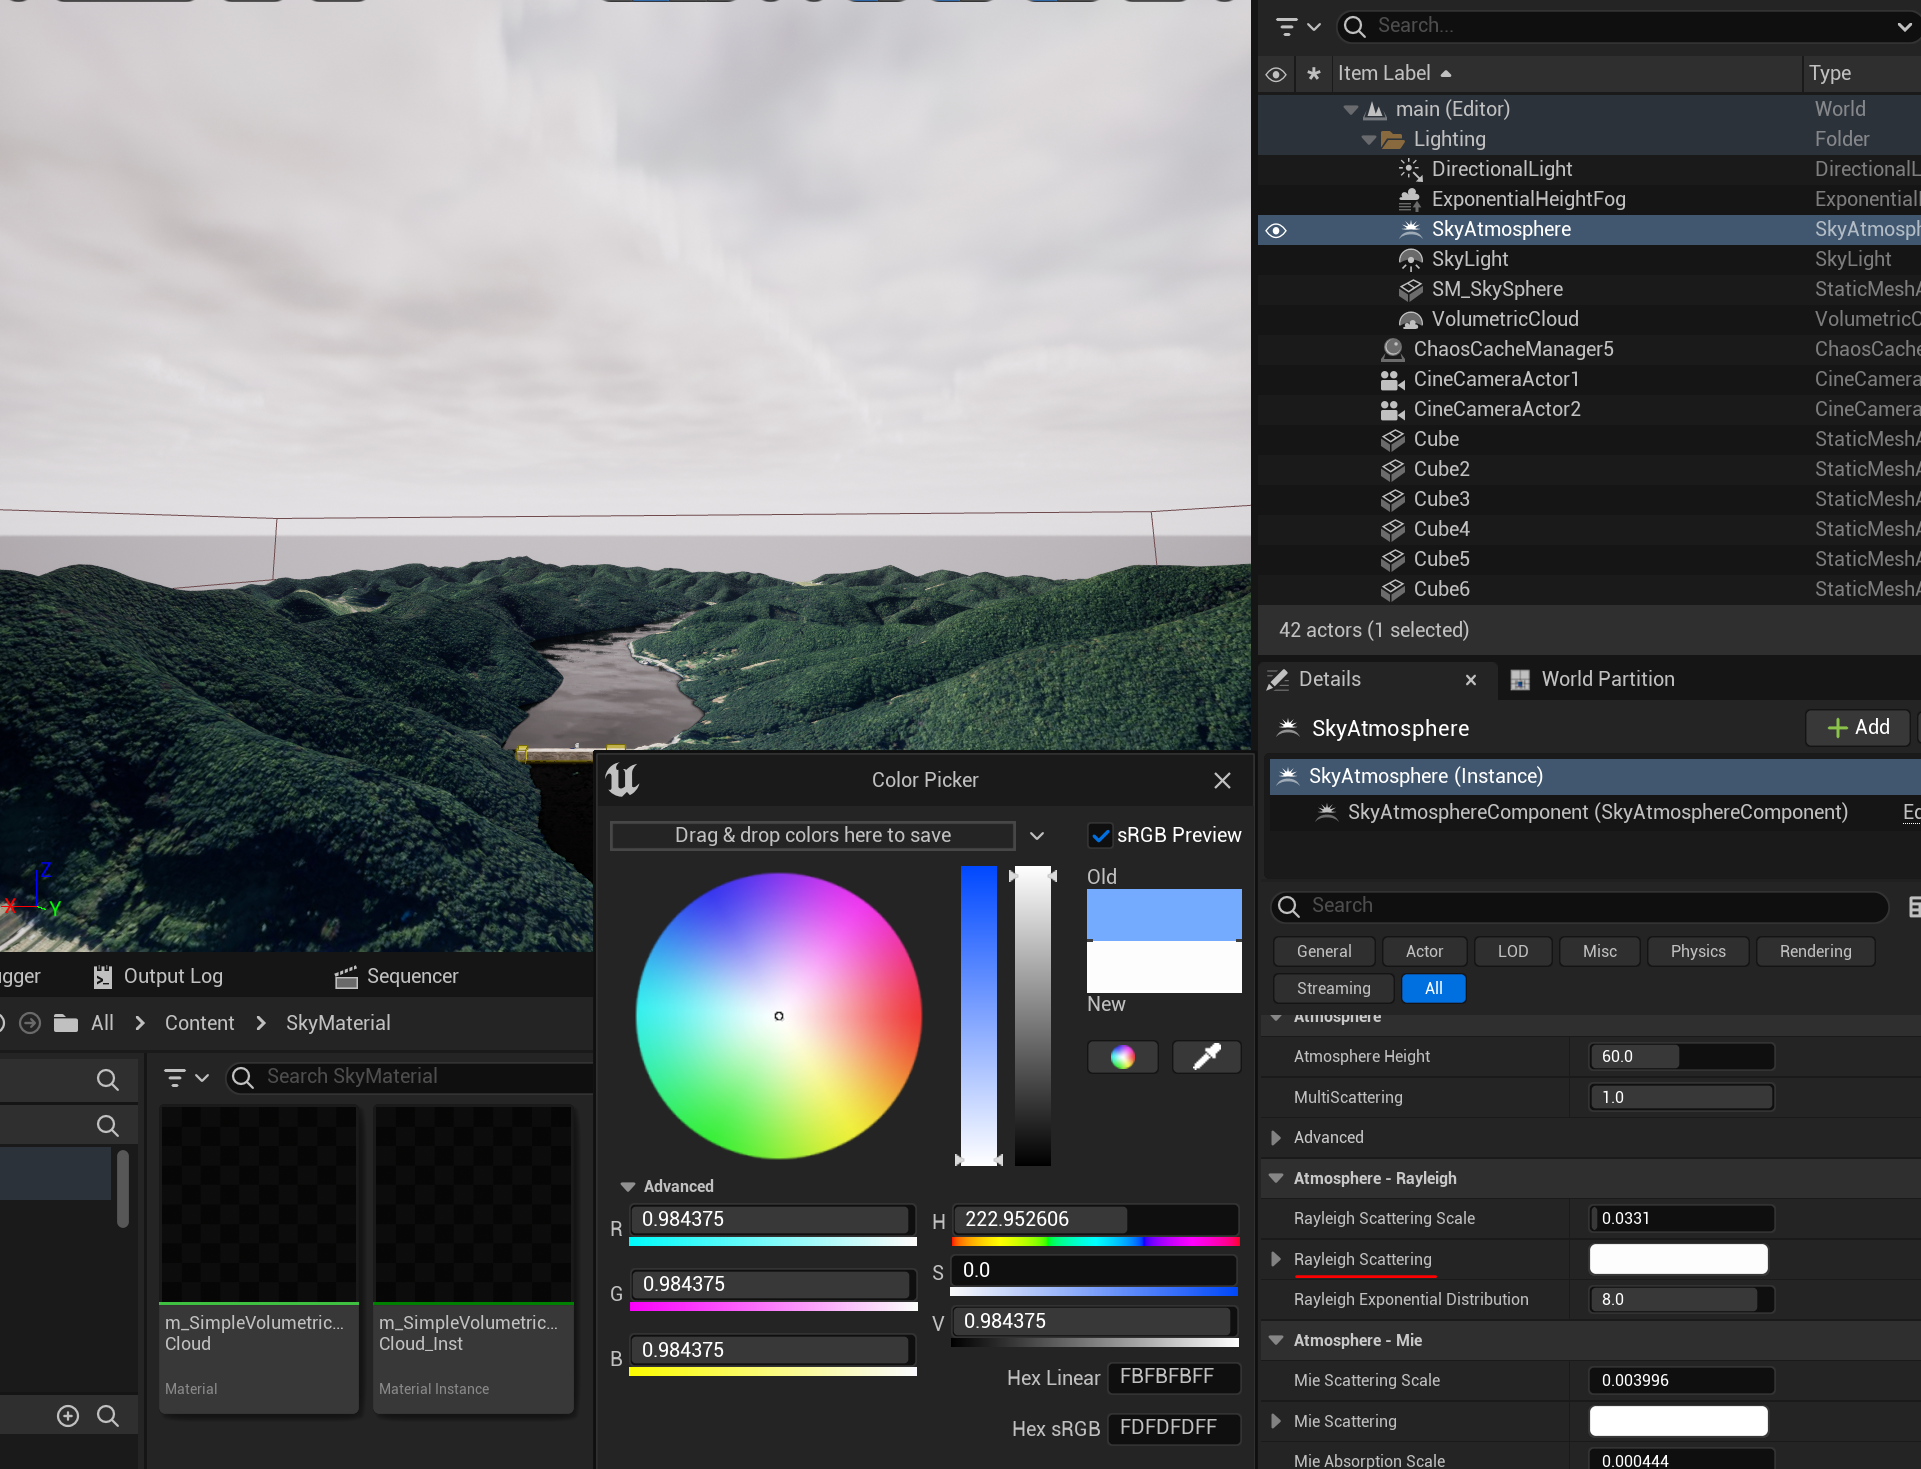Expand the Rayleigh Scattering property row
The width and height of the screenshot is (1921, 1469).
tap(1276, 1259)
